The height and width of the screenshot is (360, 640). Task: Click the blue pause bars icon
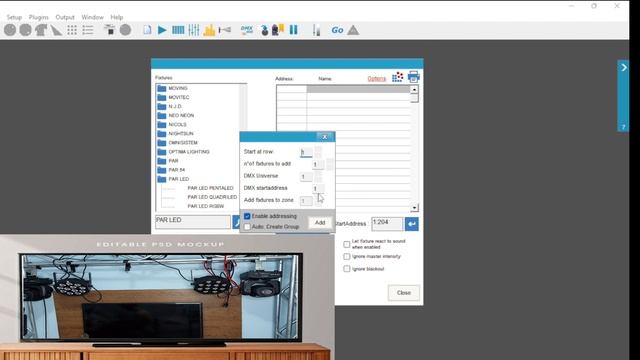[293, 30]
